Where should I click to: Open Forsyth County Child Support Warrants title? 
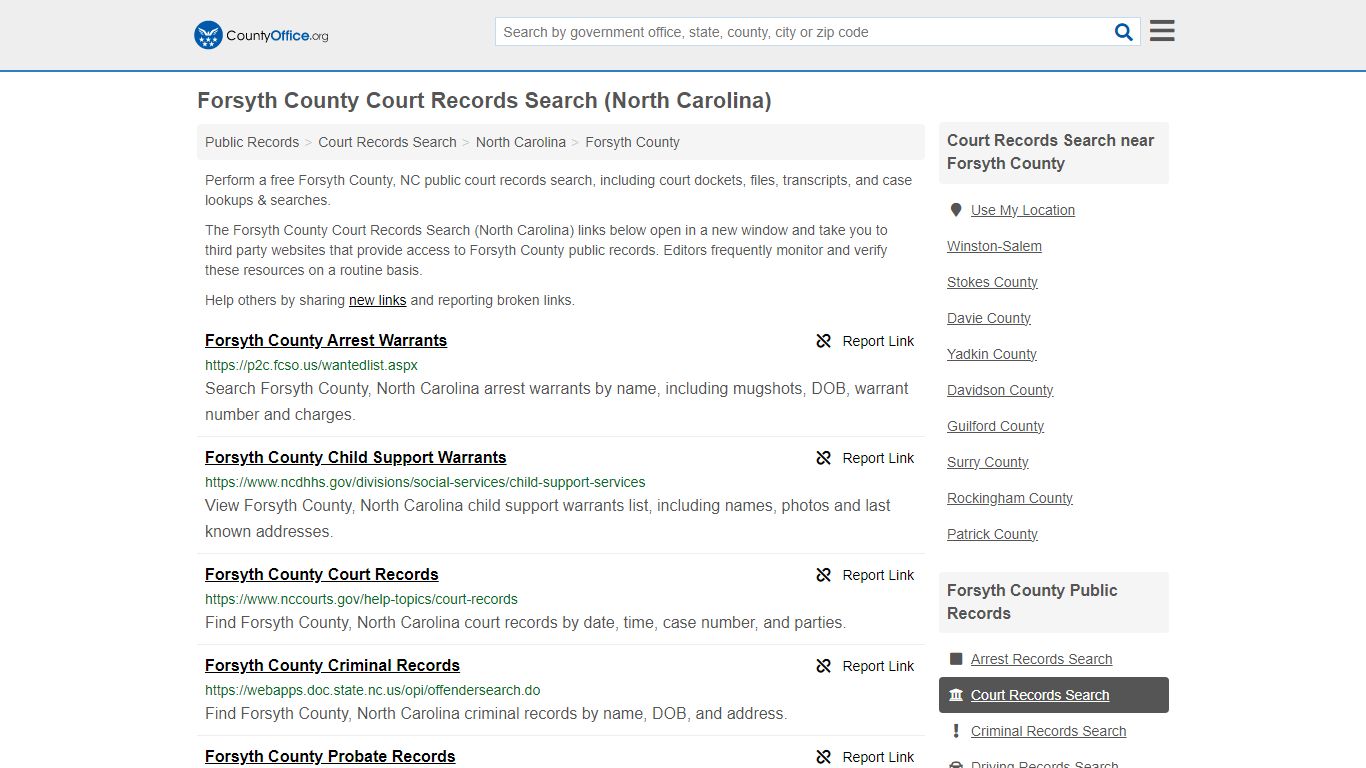(356, 457)
